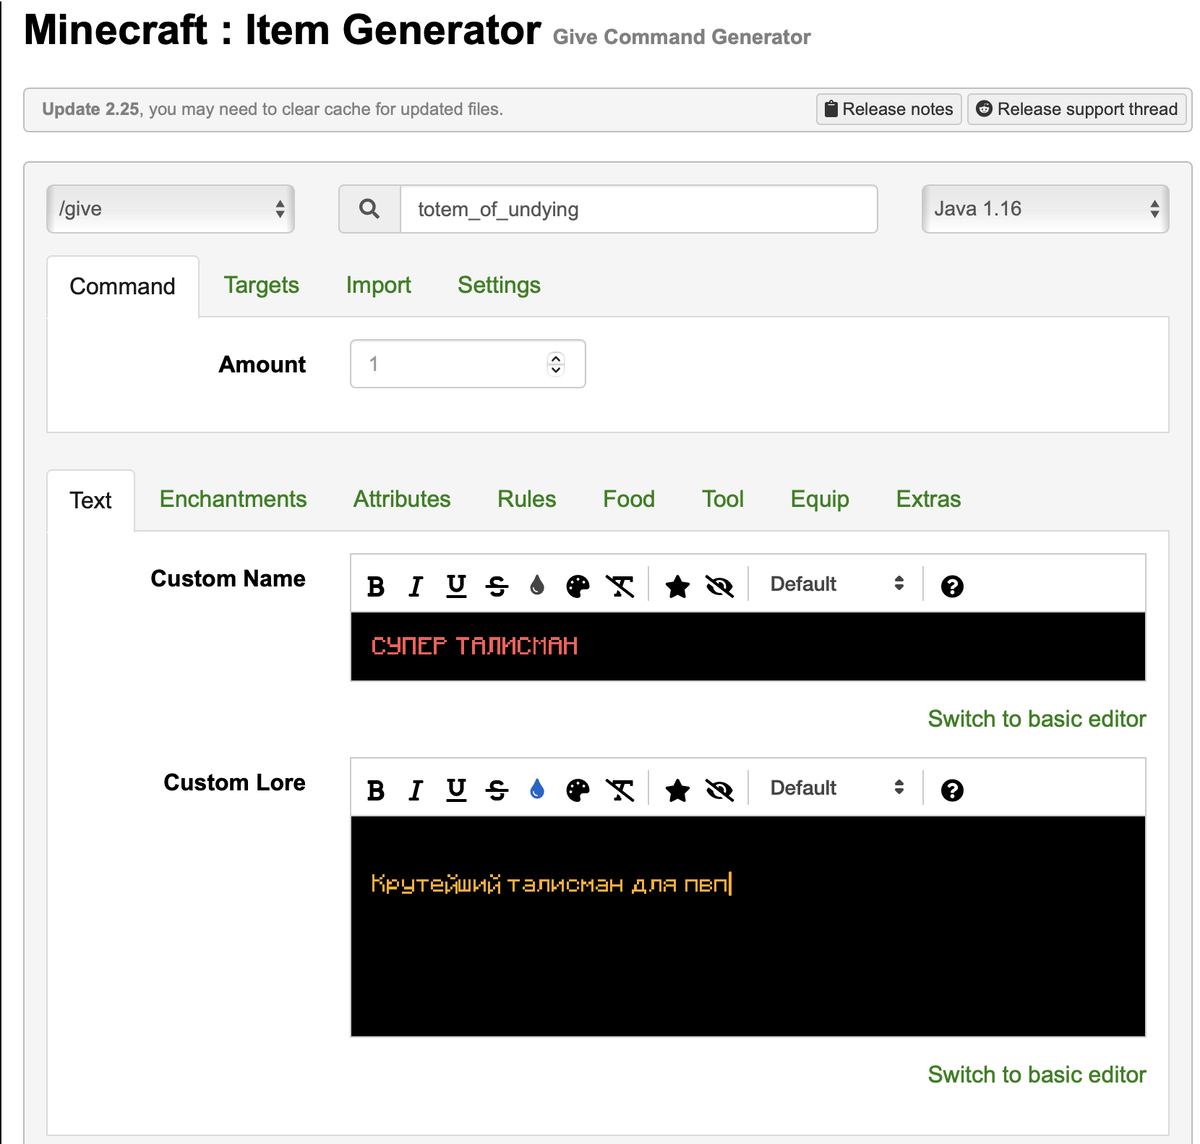This screenshot has height=1144, width=1200.
Task: Toggle strikethrough in Custom Name toolbar
Action: (x=497, y=586)
